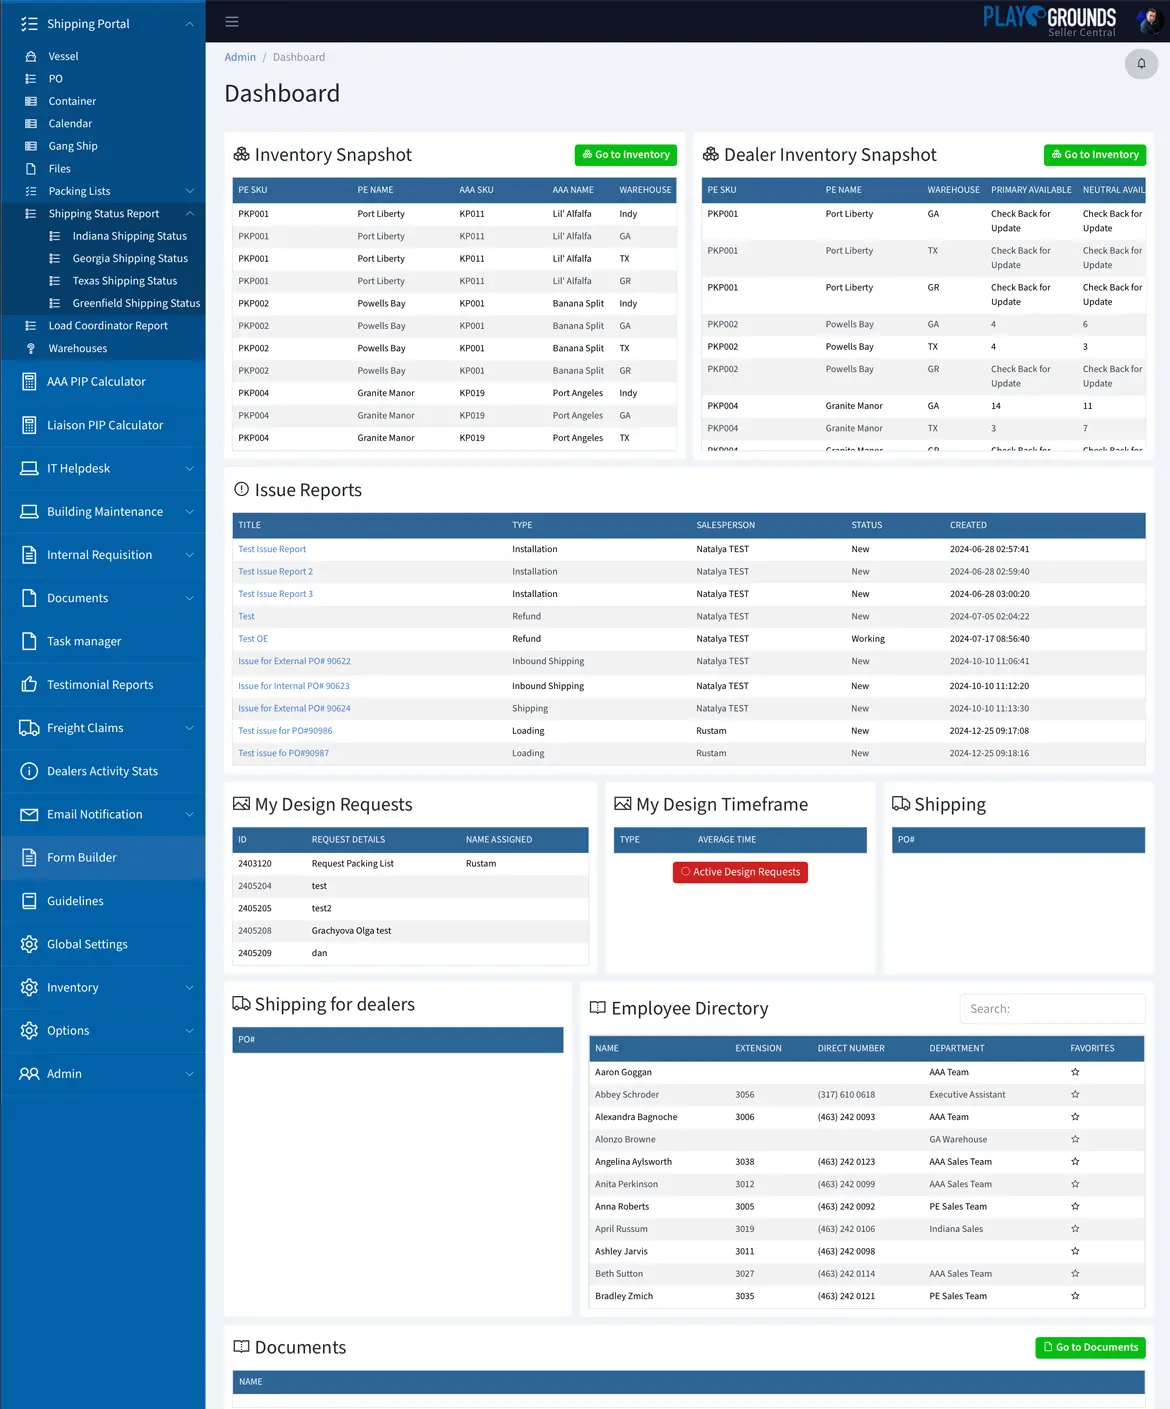The image size is (1170, 1409).
Task: Select the Warehouses icon
Action: [x=31, y=348]
